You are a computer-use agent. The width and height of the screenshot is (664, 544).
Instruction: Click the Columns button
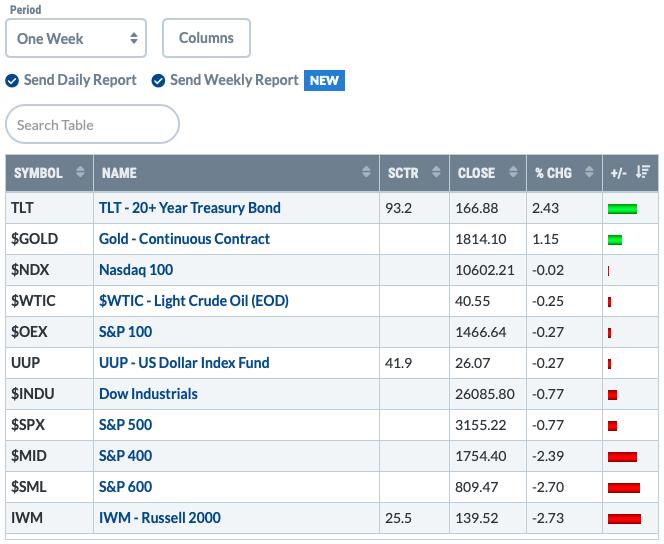coord(206,38)
